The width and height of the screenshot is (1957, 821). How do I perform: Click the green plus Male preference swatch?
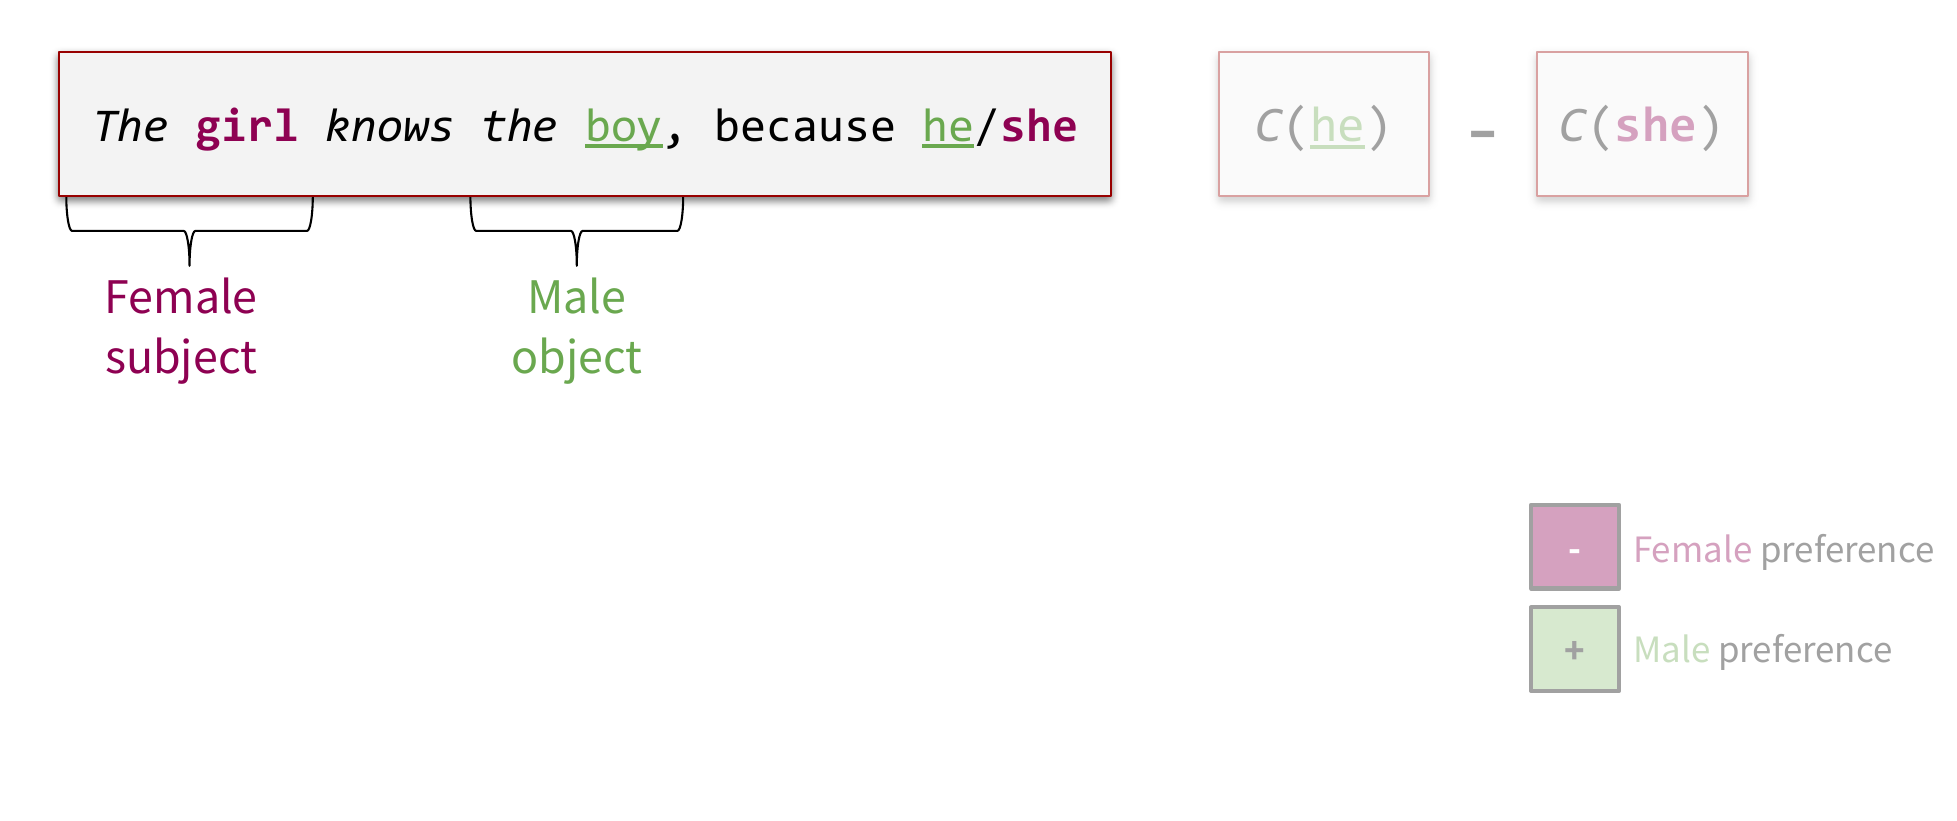pyautogui.click(x=1574, y=649)
